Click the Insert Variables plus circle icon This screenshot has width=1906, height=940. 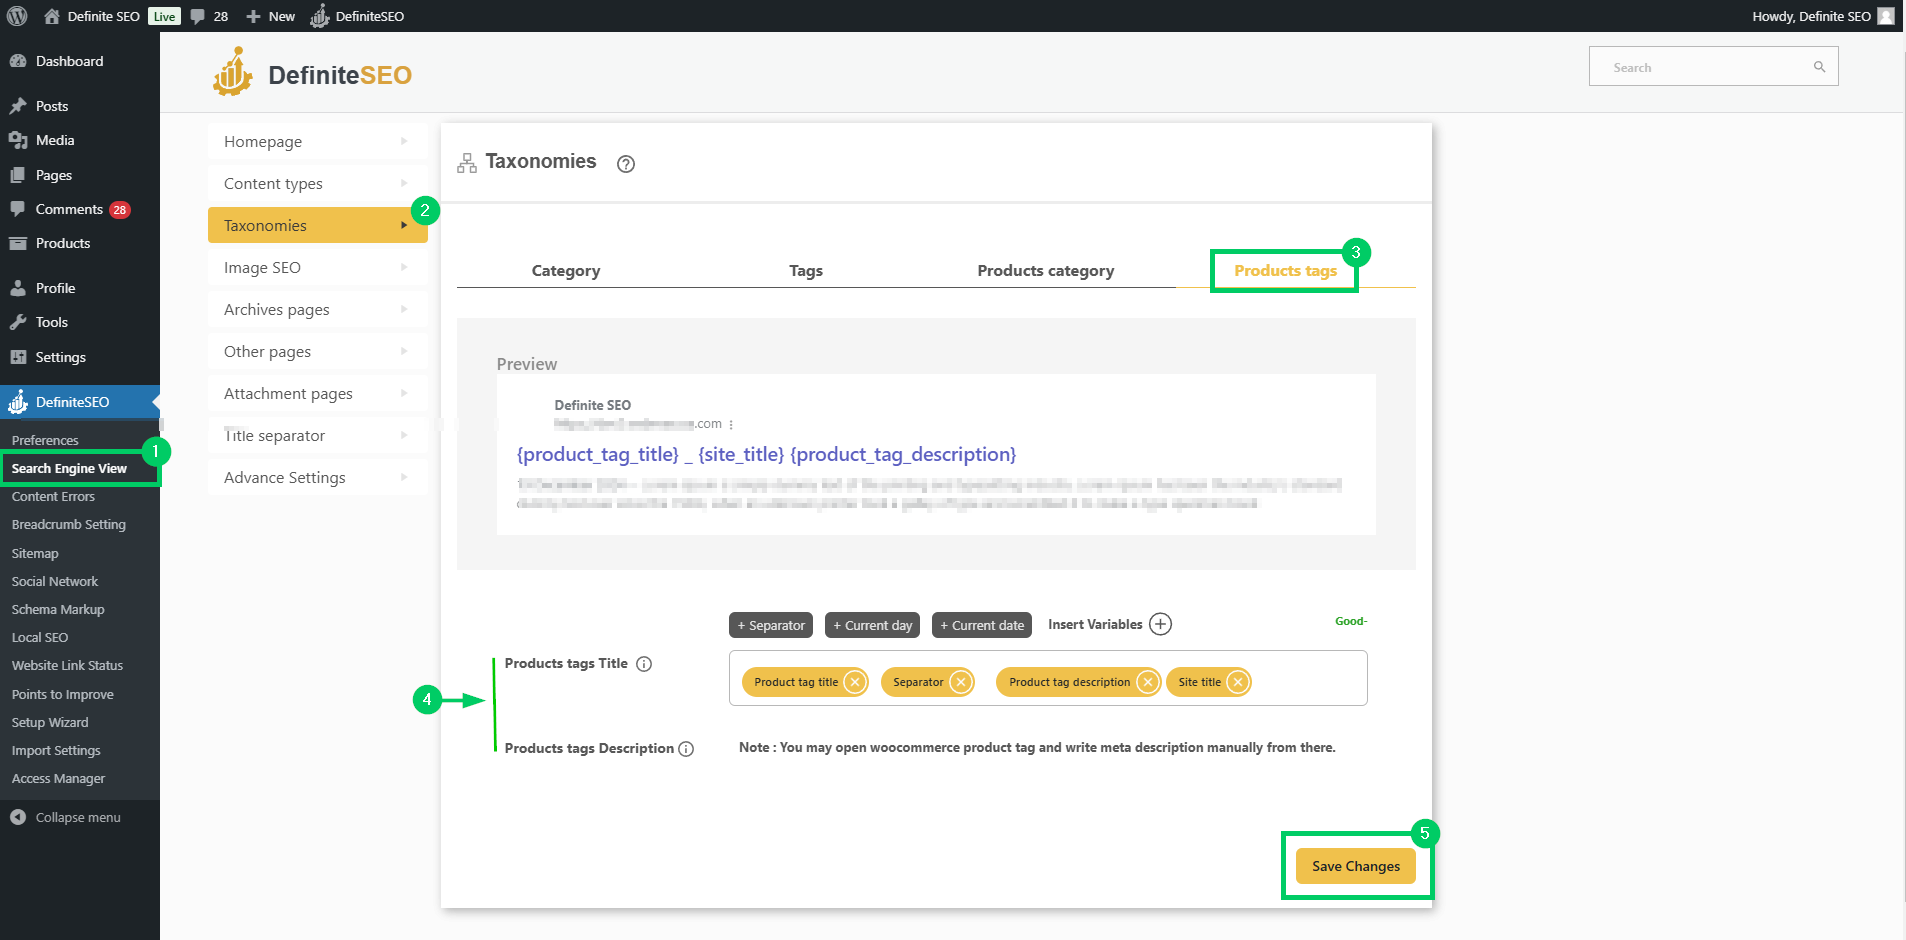(x=1160, y=624)
